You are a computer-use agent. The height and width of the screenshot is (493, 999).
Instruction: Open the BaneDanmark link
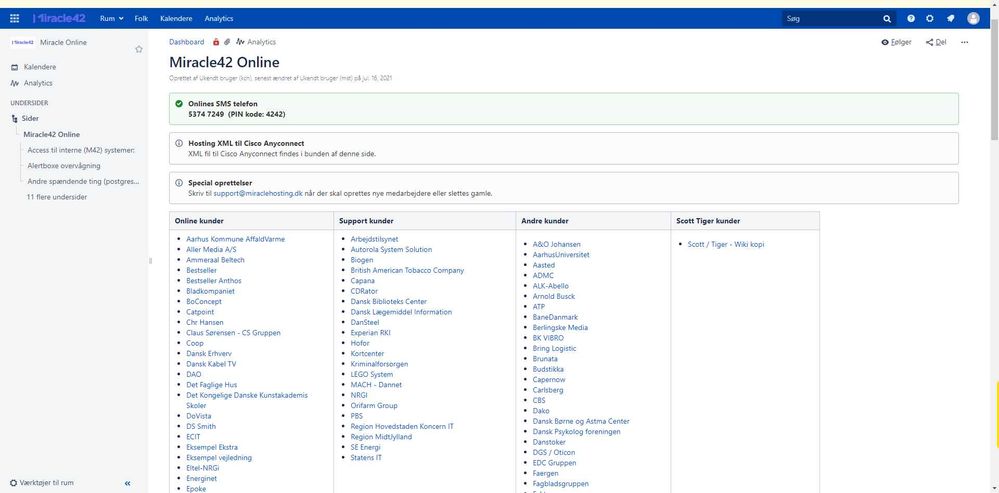tap(555, 317)
